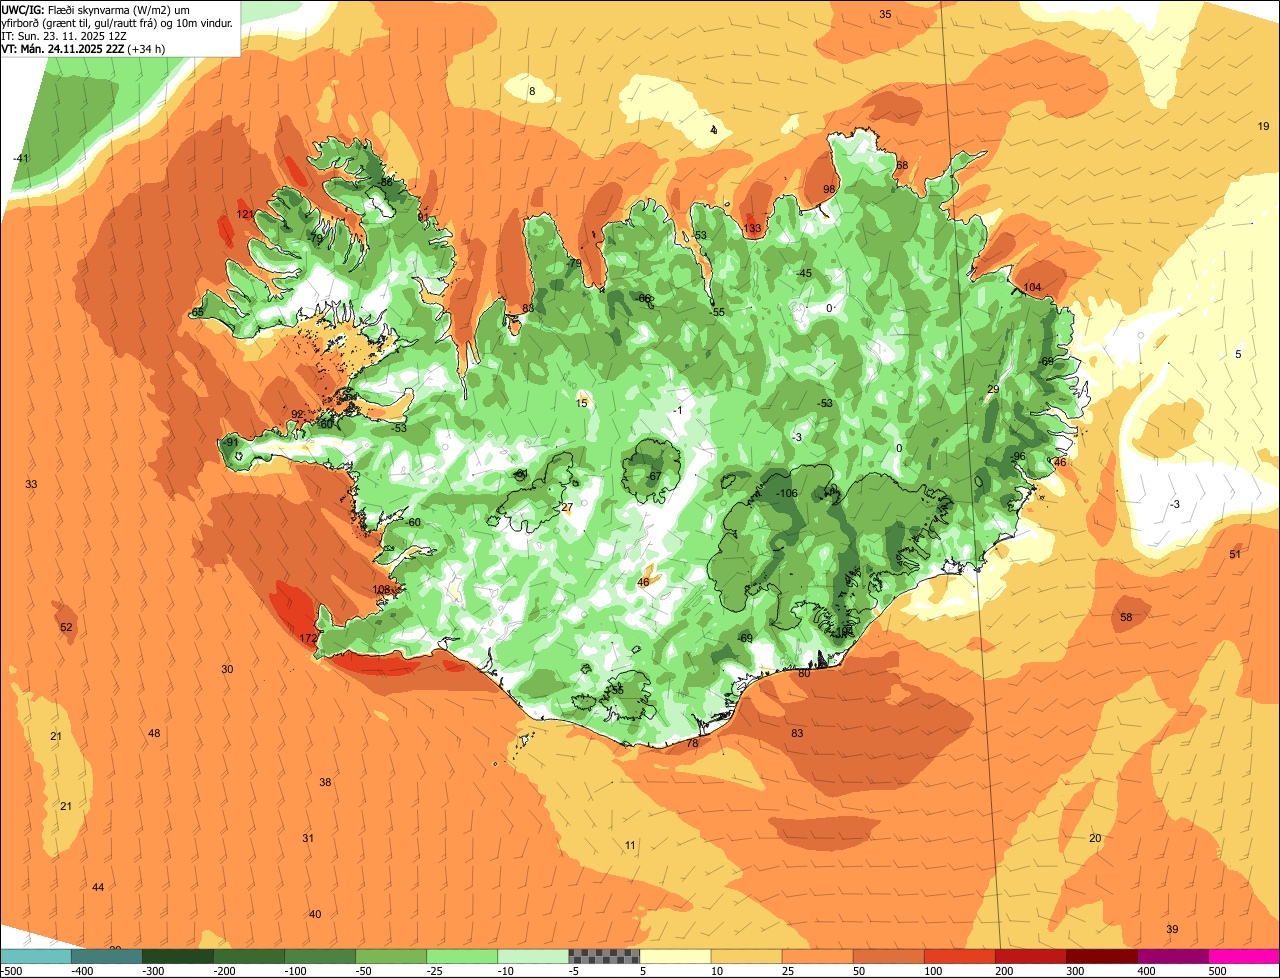Select the -400 to -300 legend color
This screenshot has width=1280, height=978.
coord(107,956)
